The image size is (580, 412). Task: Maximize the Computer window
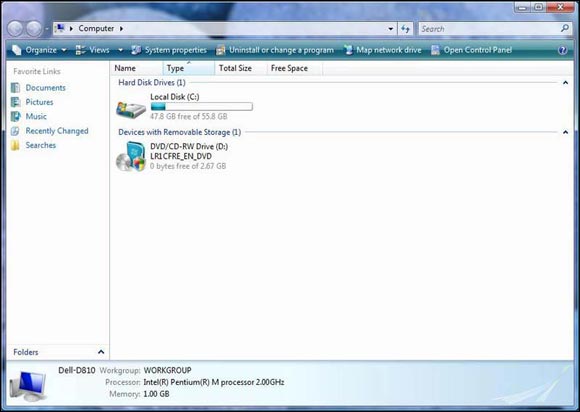pos(539,7)
